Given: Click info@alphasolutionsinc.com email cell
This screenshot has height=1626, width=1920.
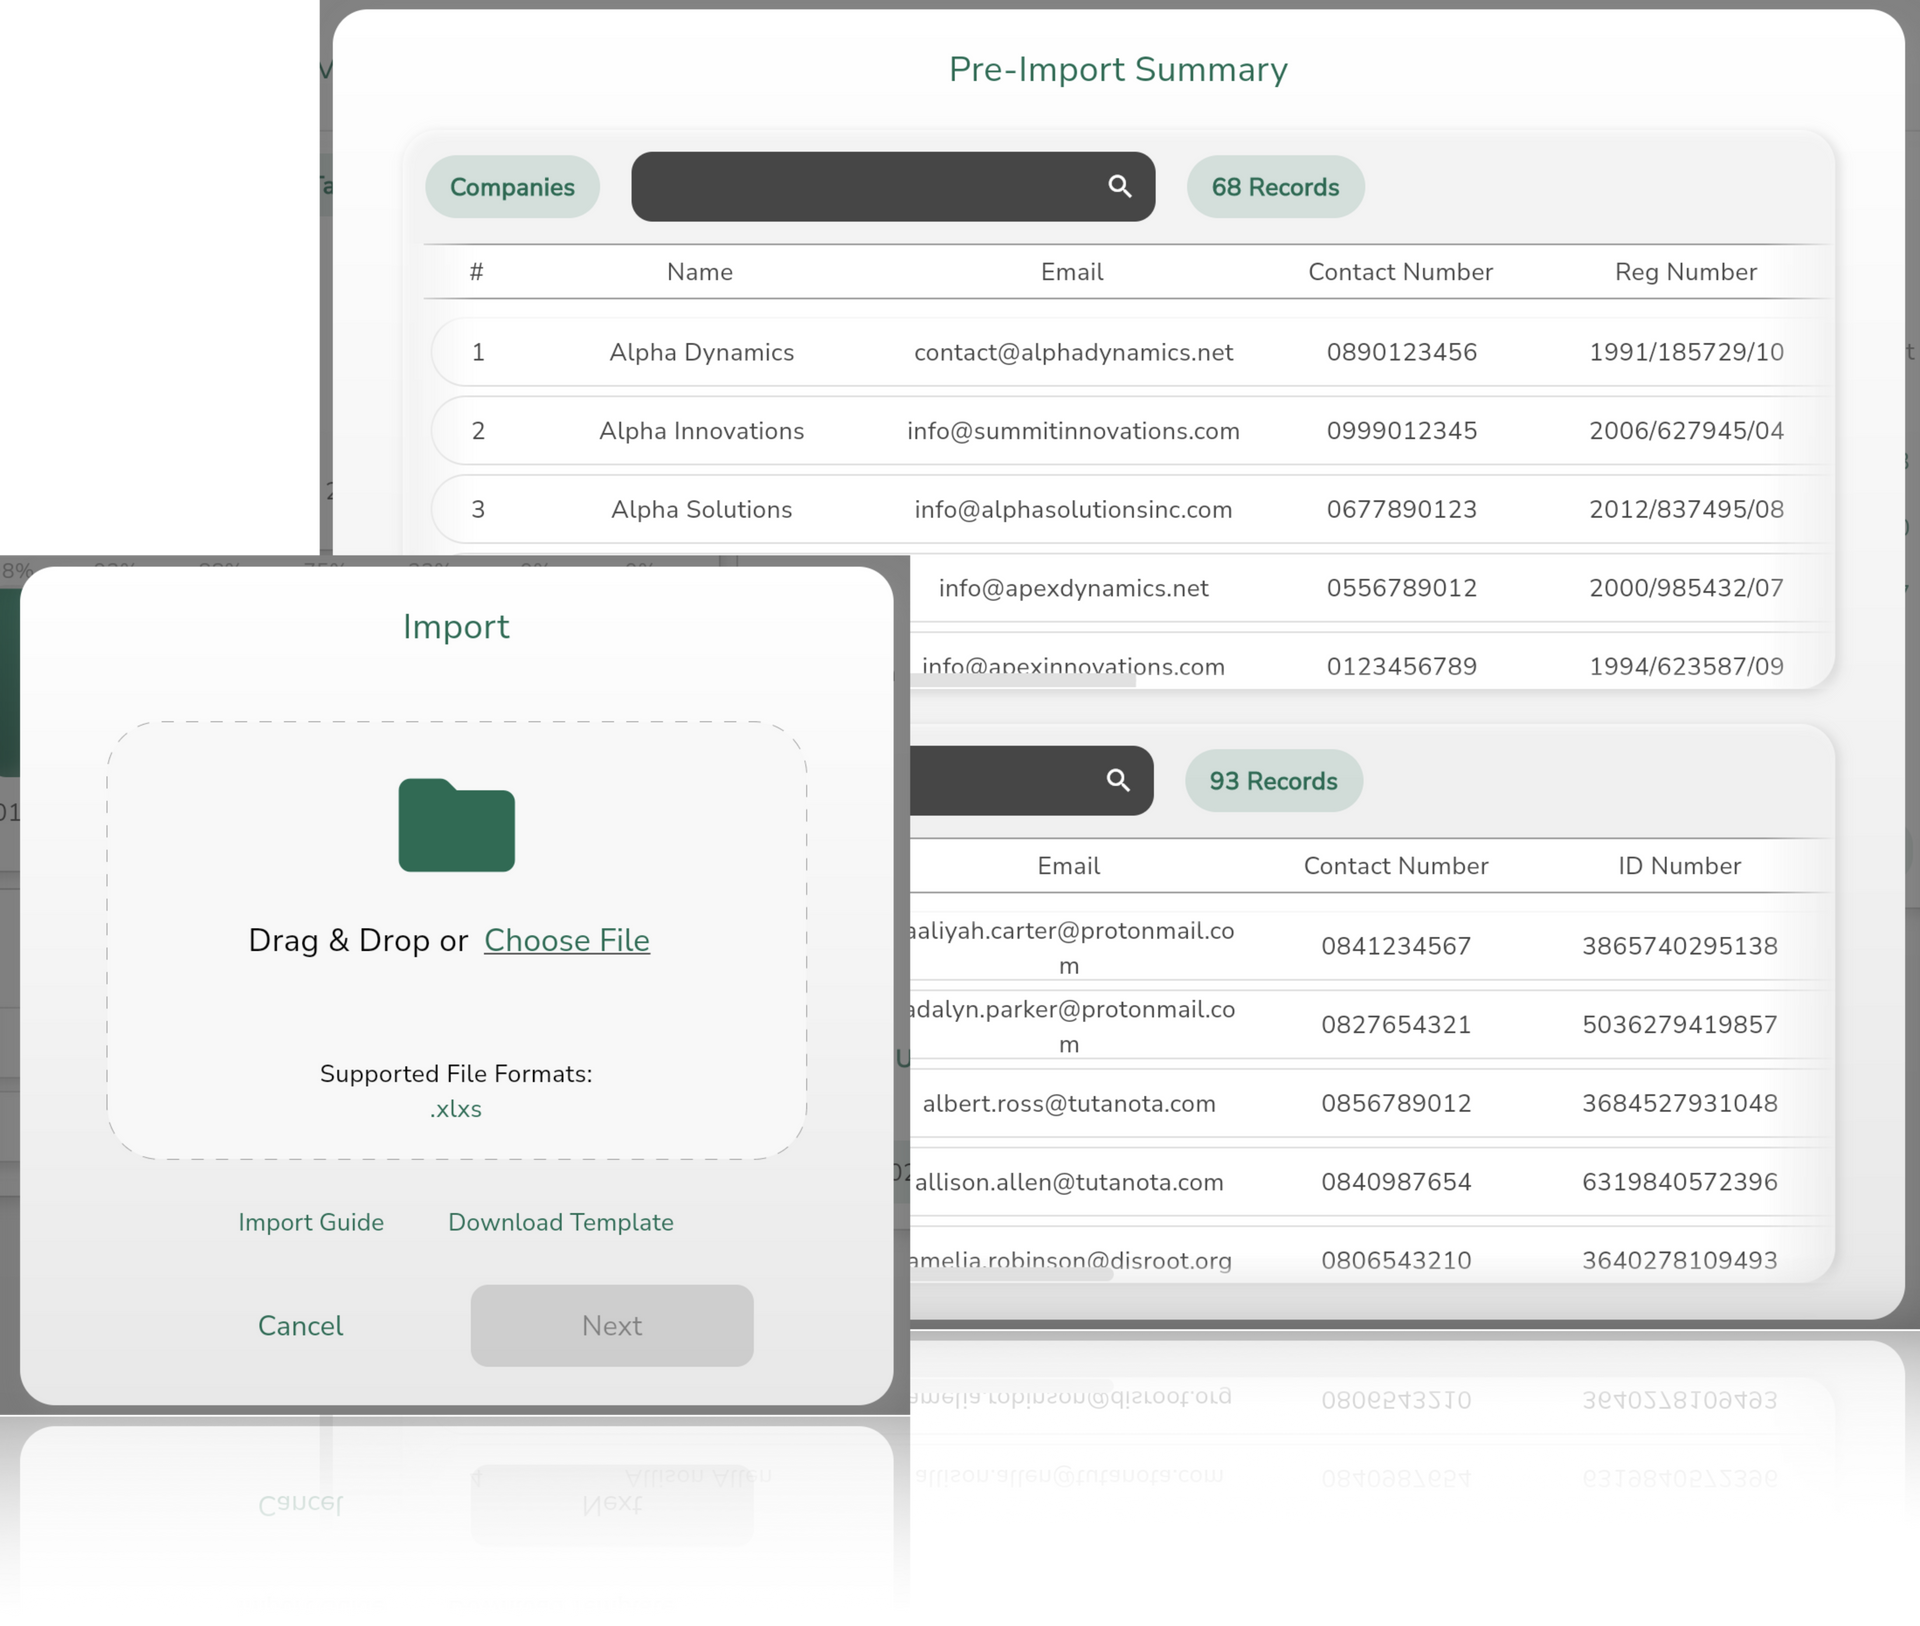Looking at the screenshot, I should coord(1073,509).
